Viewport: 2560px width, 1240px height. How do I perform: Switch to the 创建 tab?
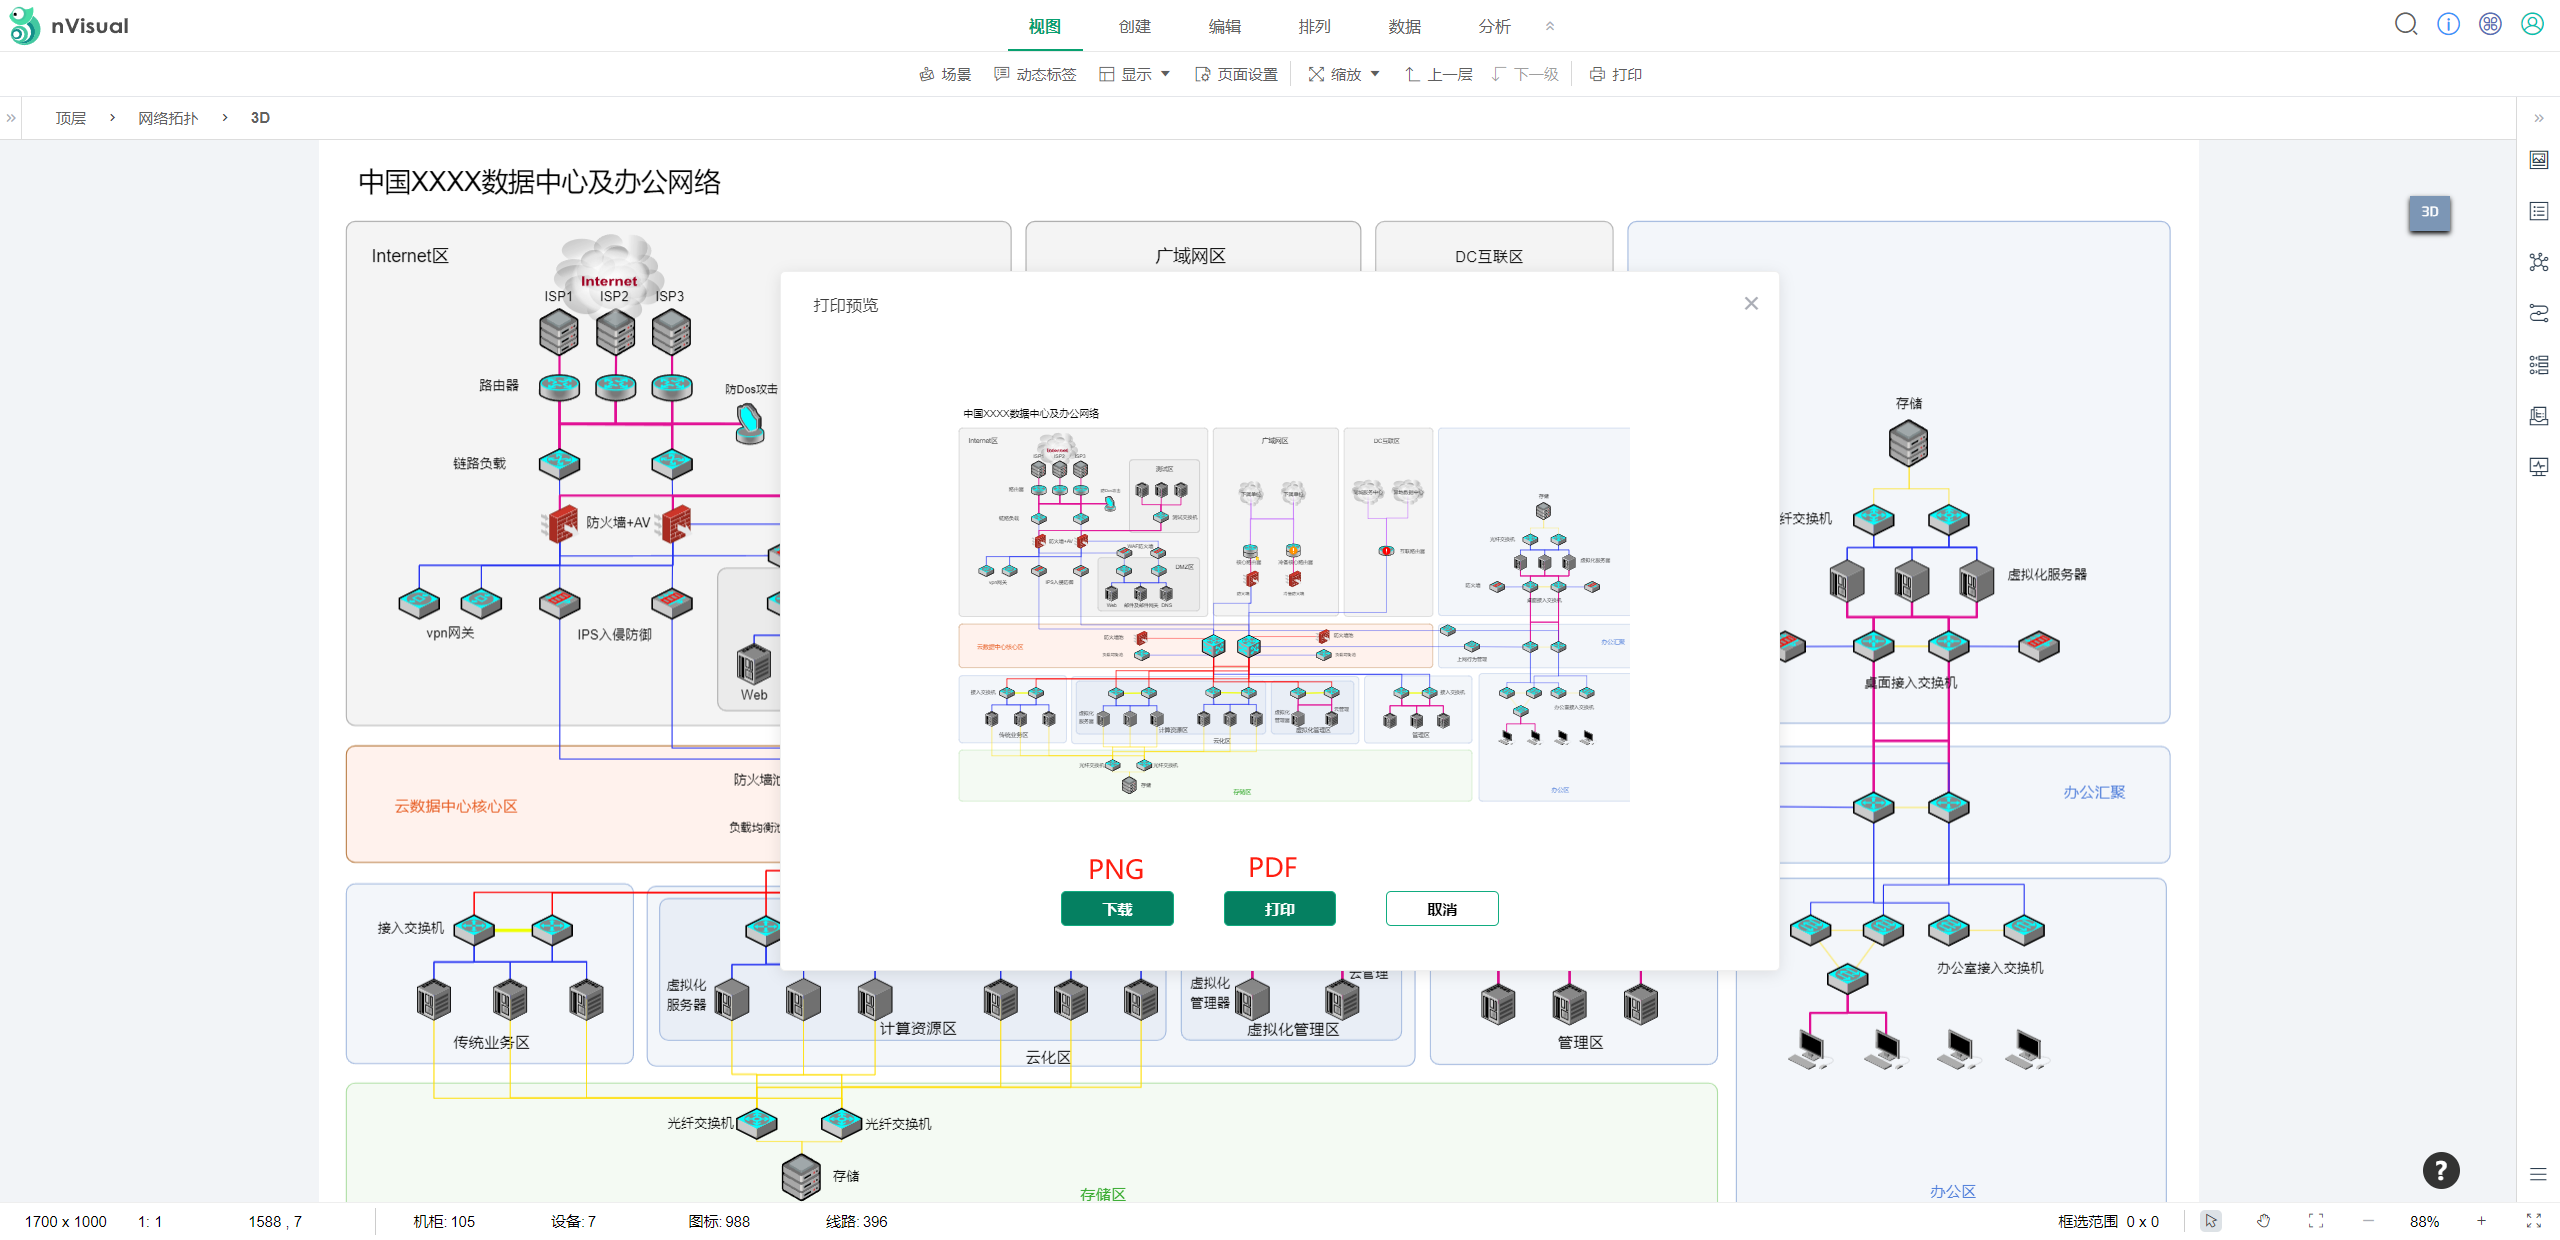tap(1134, 26)
